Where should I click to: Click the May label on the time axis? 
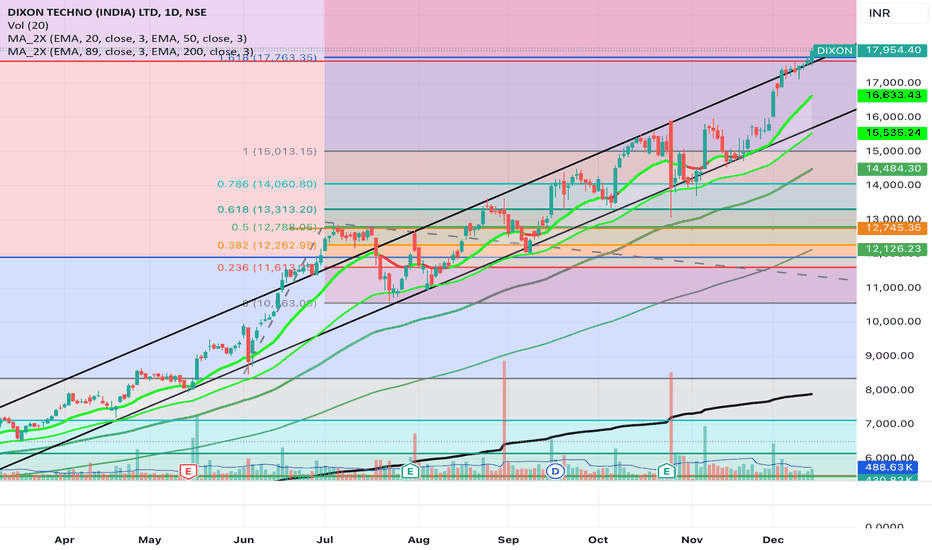(150, 540)
